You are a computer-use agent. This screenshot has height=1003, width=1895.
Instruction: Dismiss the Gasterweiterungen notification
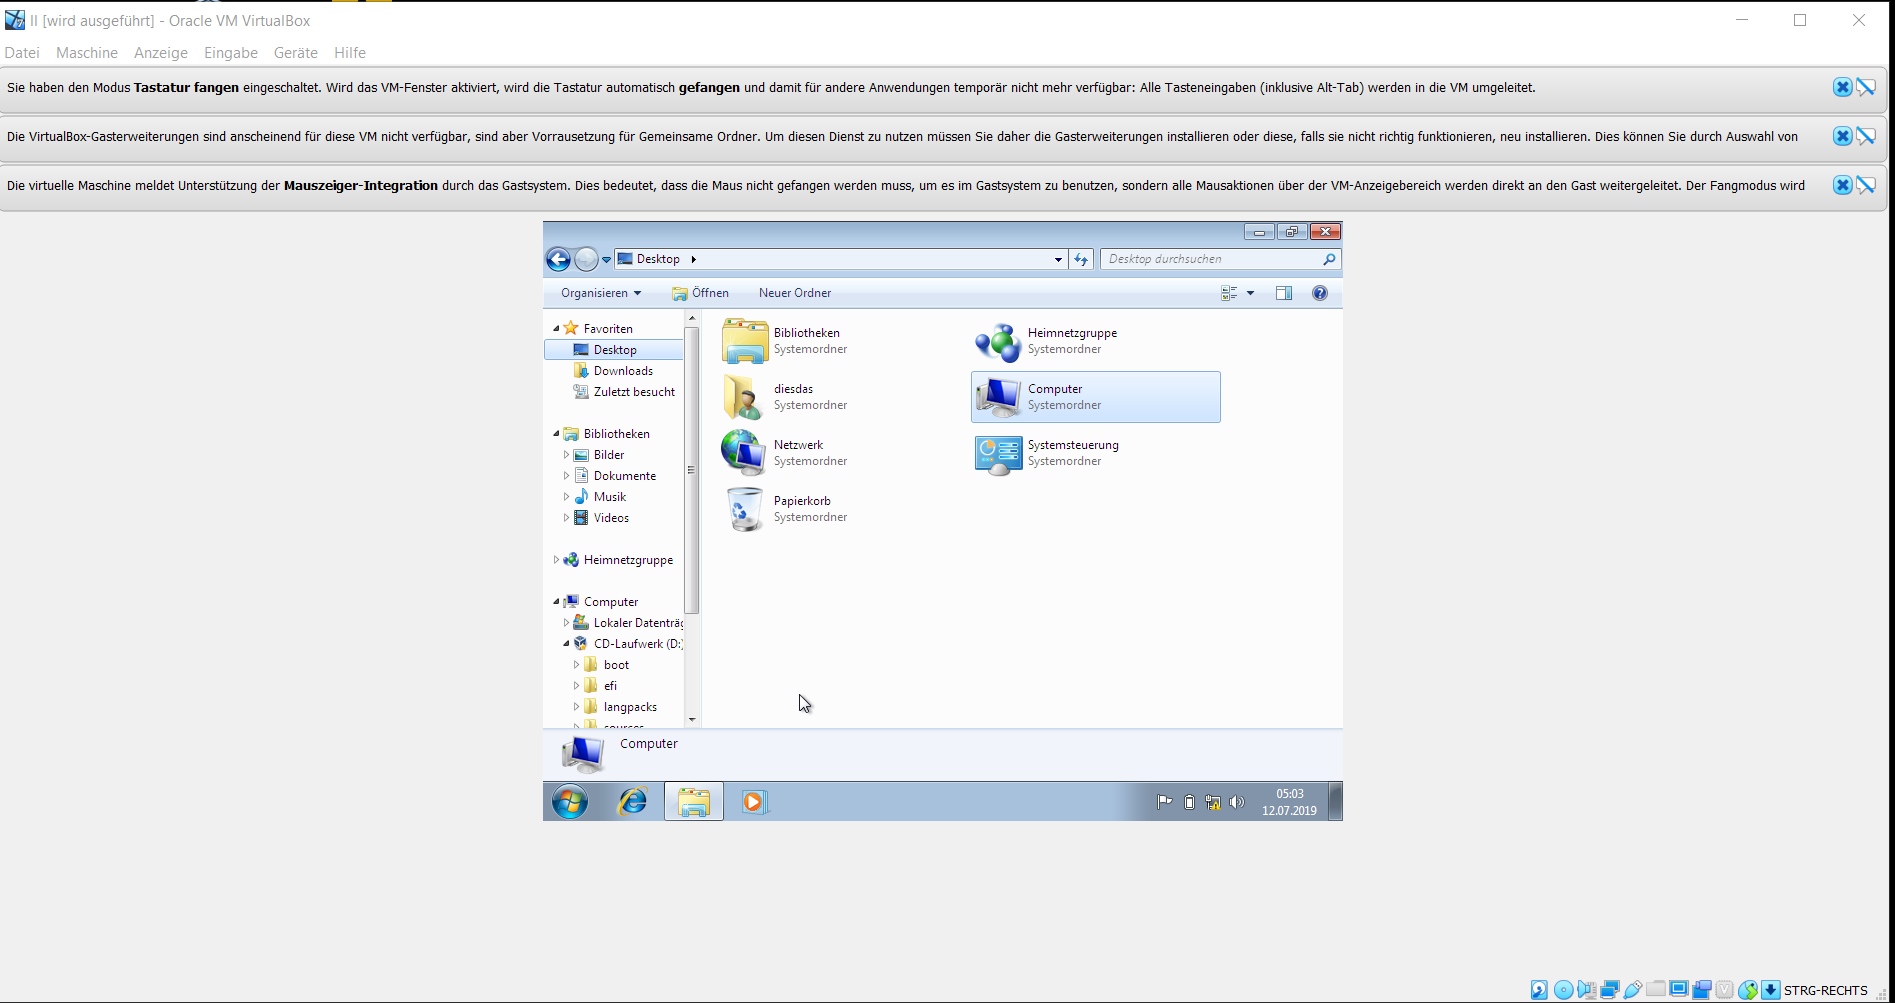[1842, 136]
